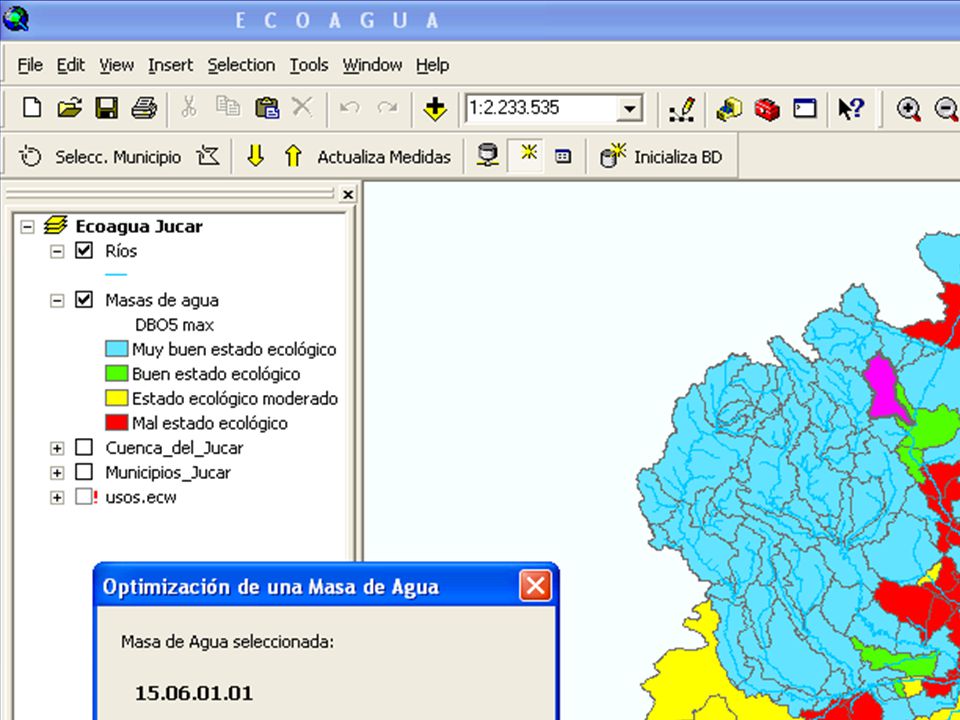960x720 pixels.
Task: Click the Selecc. Municipio button label
Action: tap(118, 157)
